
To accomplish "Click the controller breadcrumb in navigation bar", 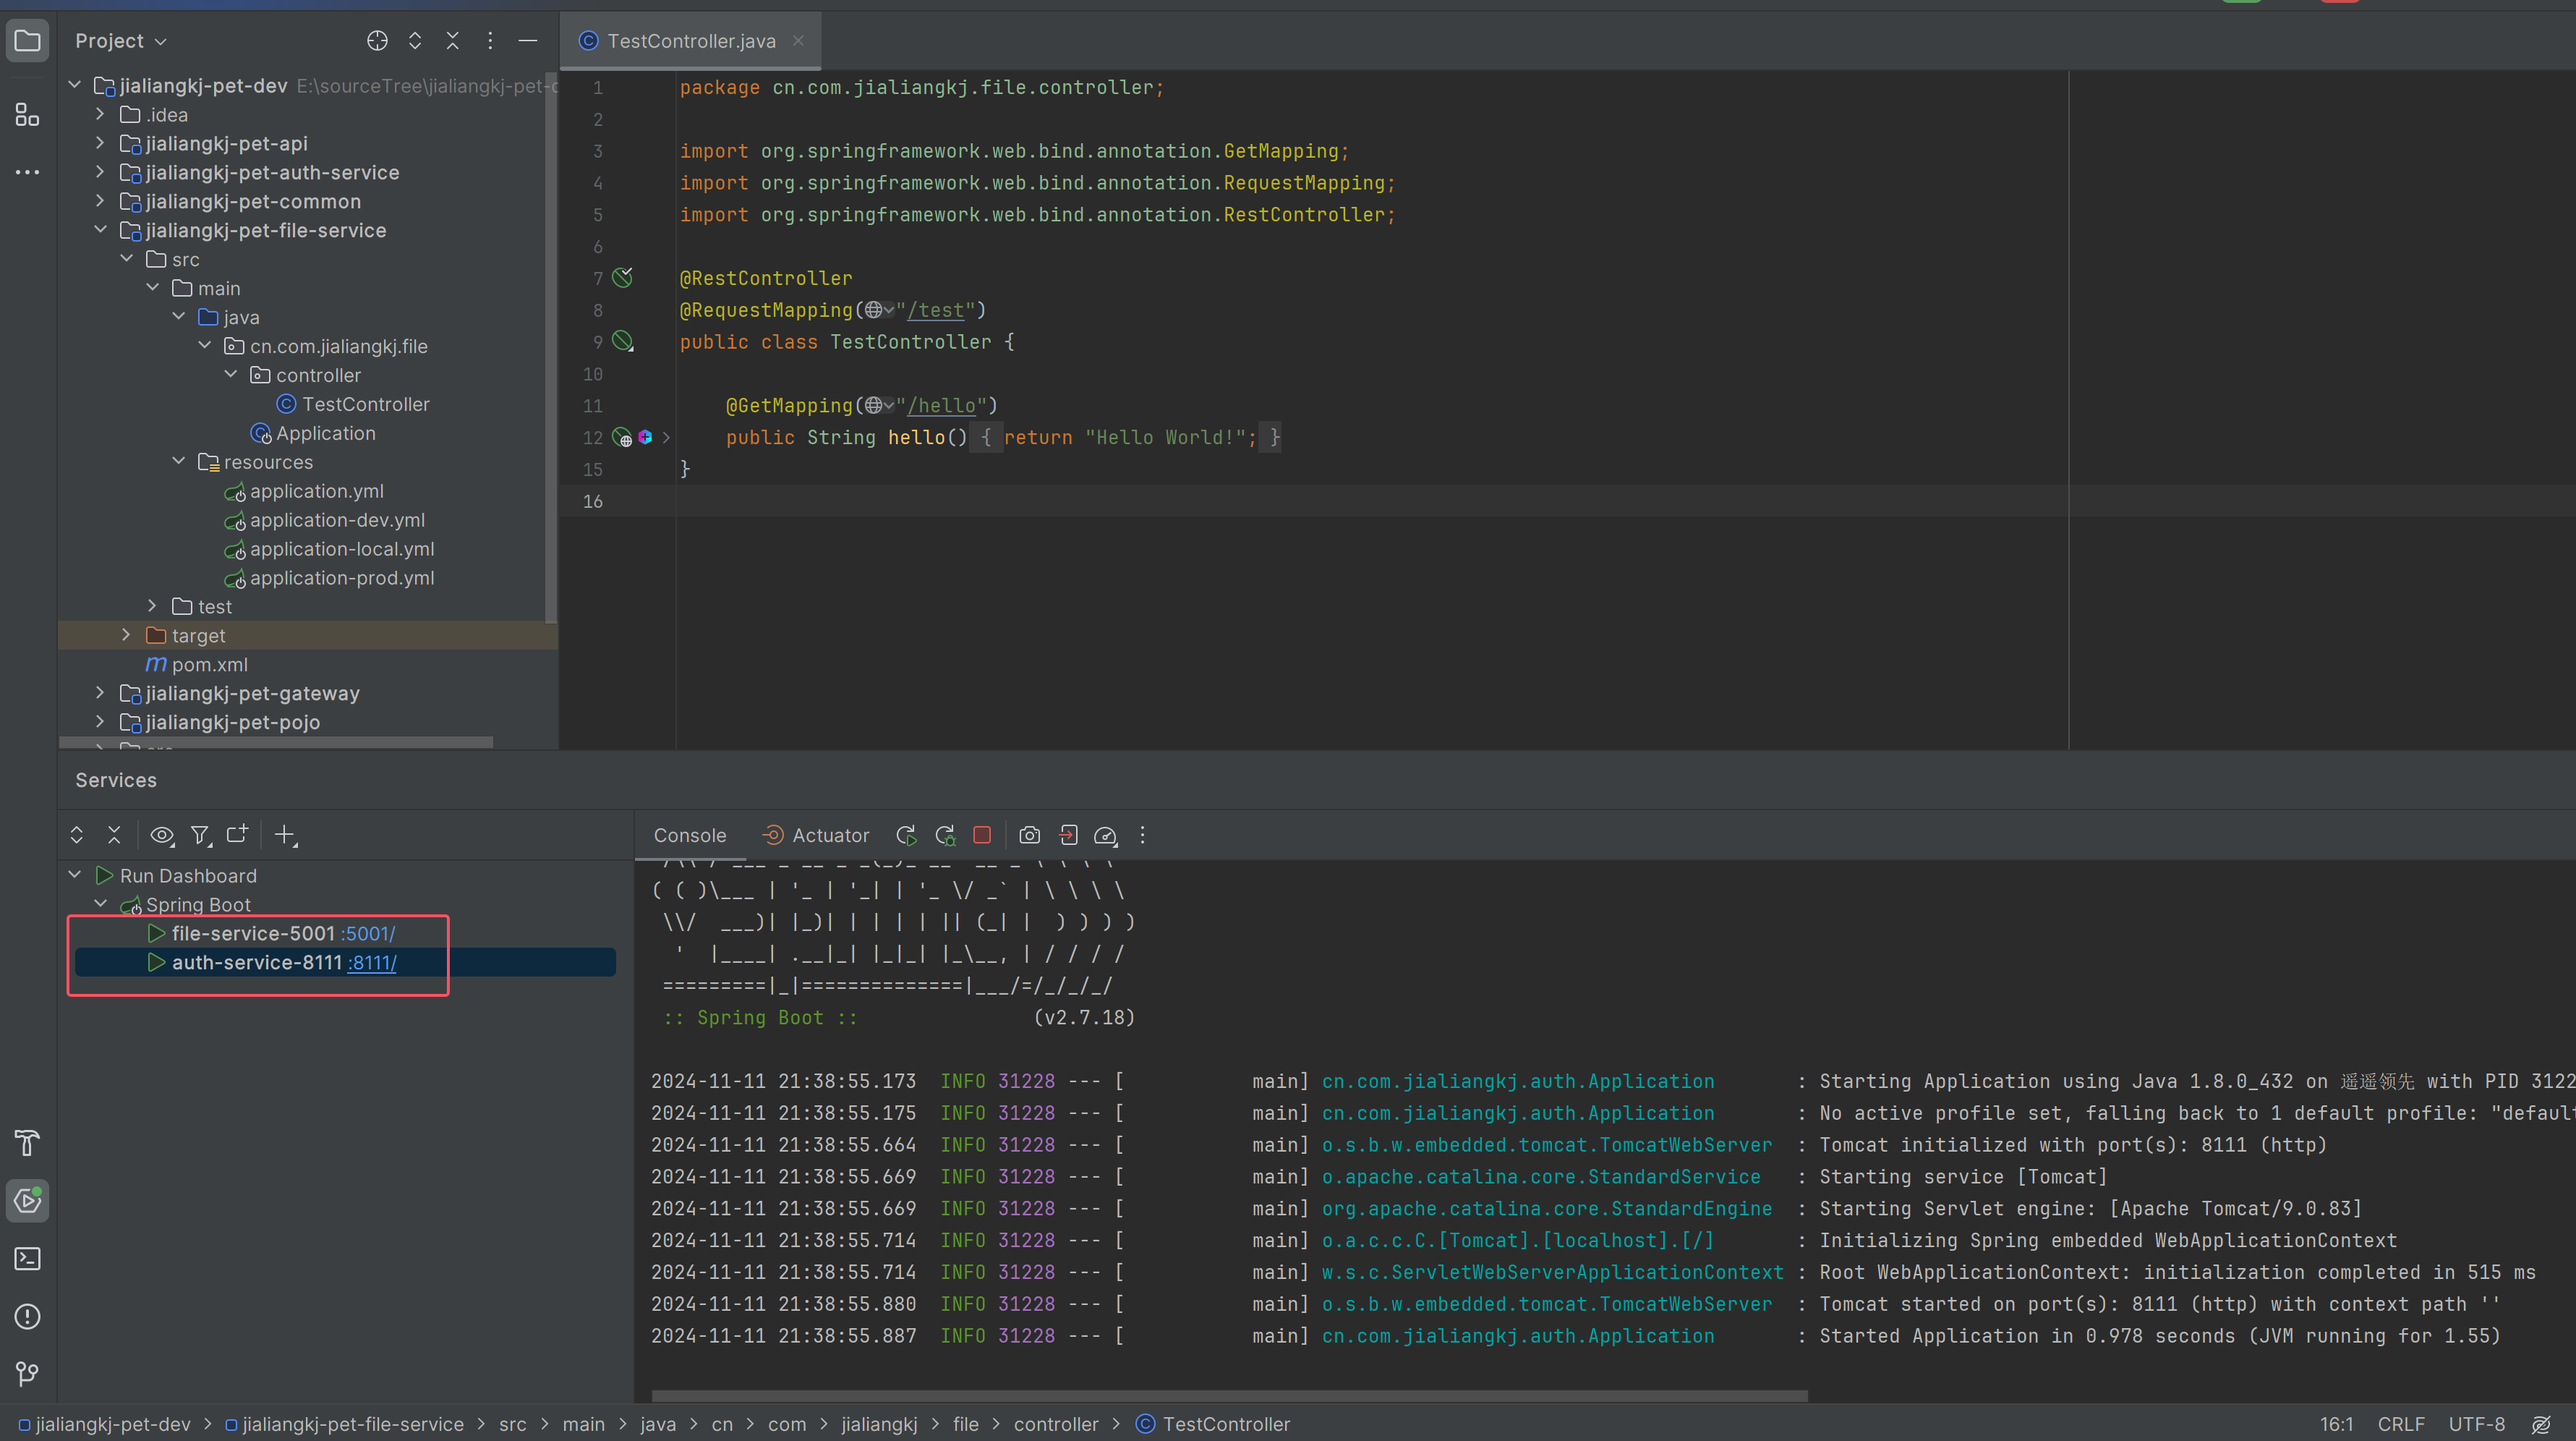I will click(1055, 1424).
